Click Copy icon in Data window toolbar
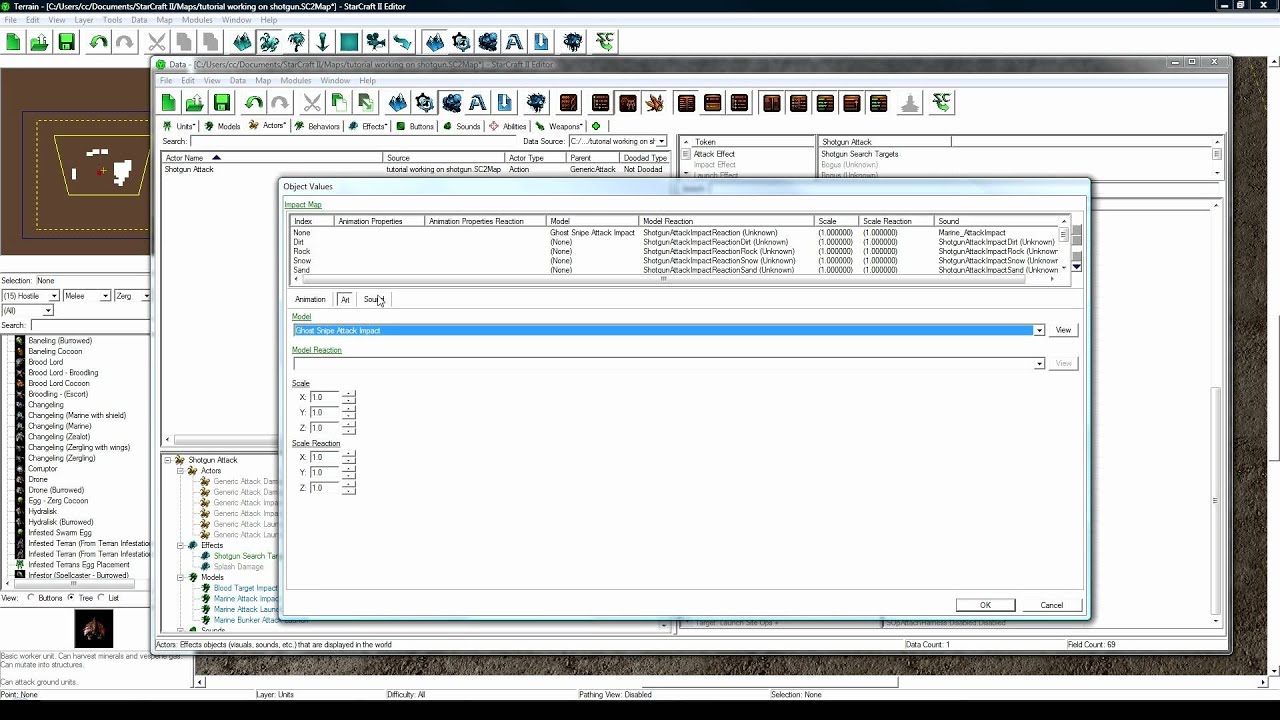The width and height of the screenshot is (1280, 720). tap(339, 102)
